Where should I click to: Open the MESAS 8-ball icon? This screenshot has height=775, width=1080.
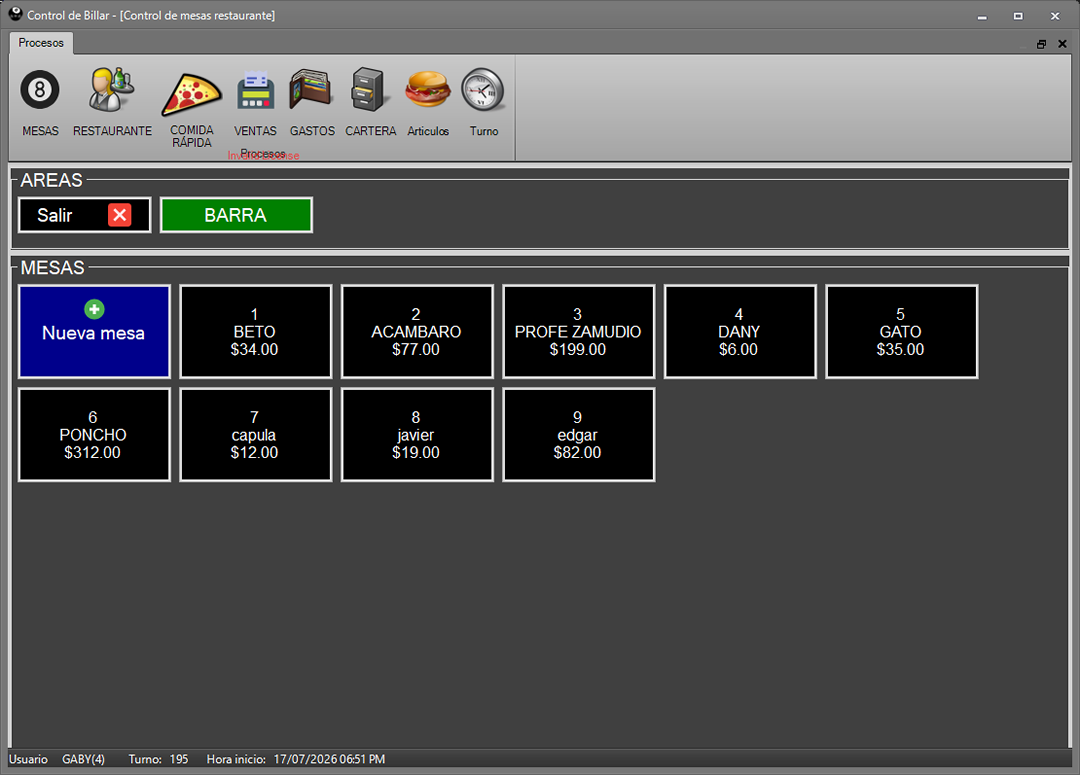click(40, 90)
